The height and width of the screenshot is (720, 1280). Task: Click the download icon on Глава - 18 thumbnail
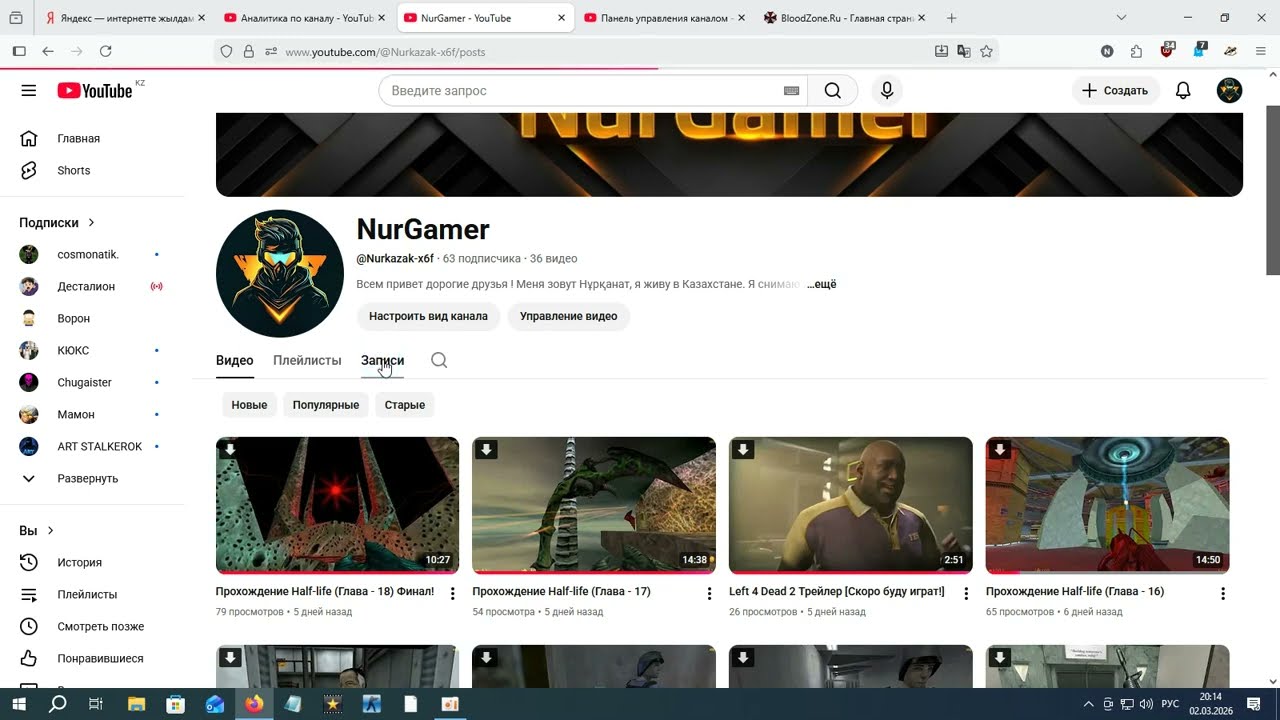(230, 450)
